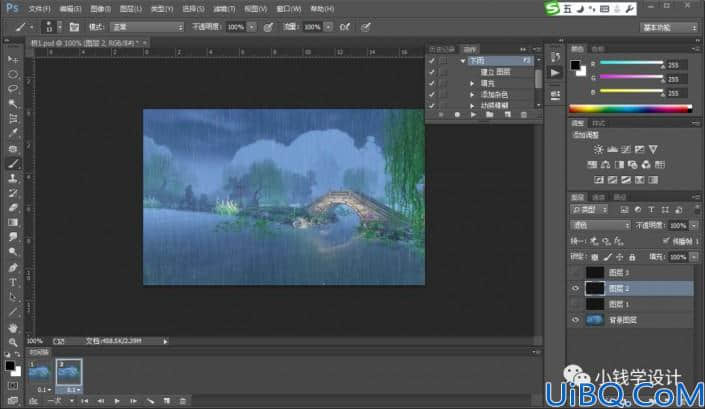Click delete frame trash icon in timeline
Image resolution: width=705 pixels, height=409 pixels.
(x=183, y=401)
